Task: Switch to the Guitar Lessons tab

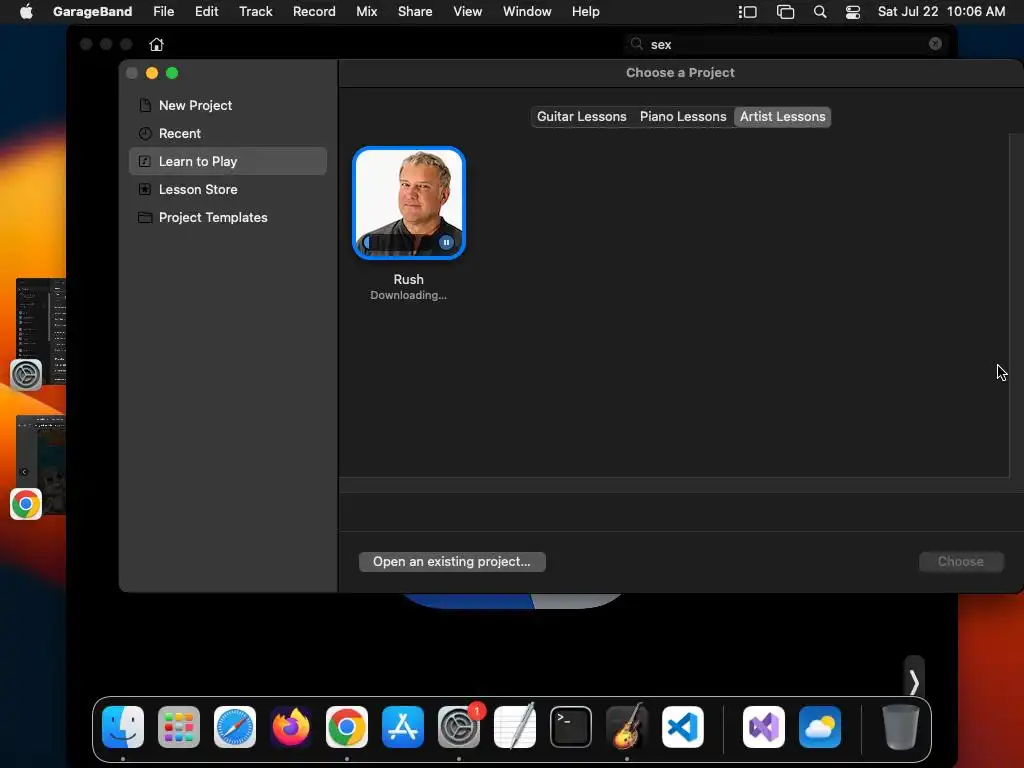Action: (x=581, y=117)
